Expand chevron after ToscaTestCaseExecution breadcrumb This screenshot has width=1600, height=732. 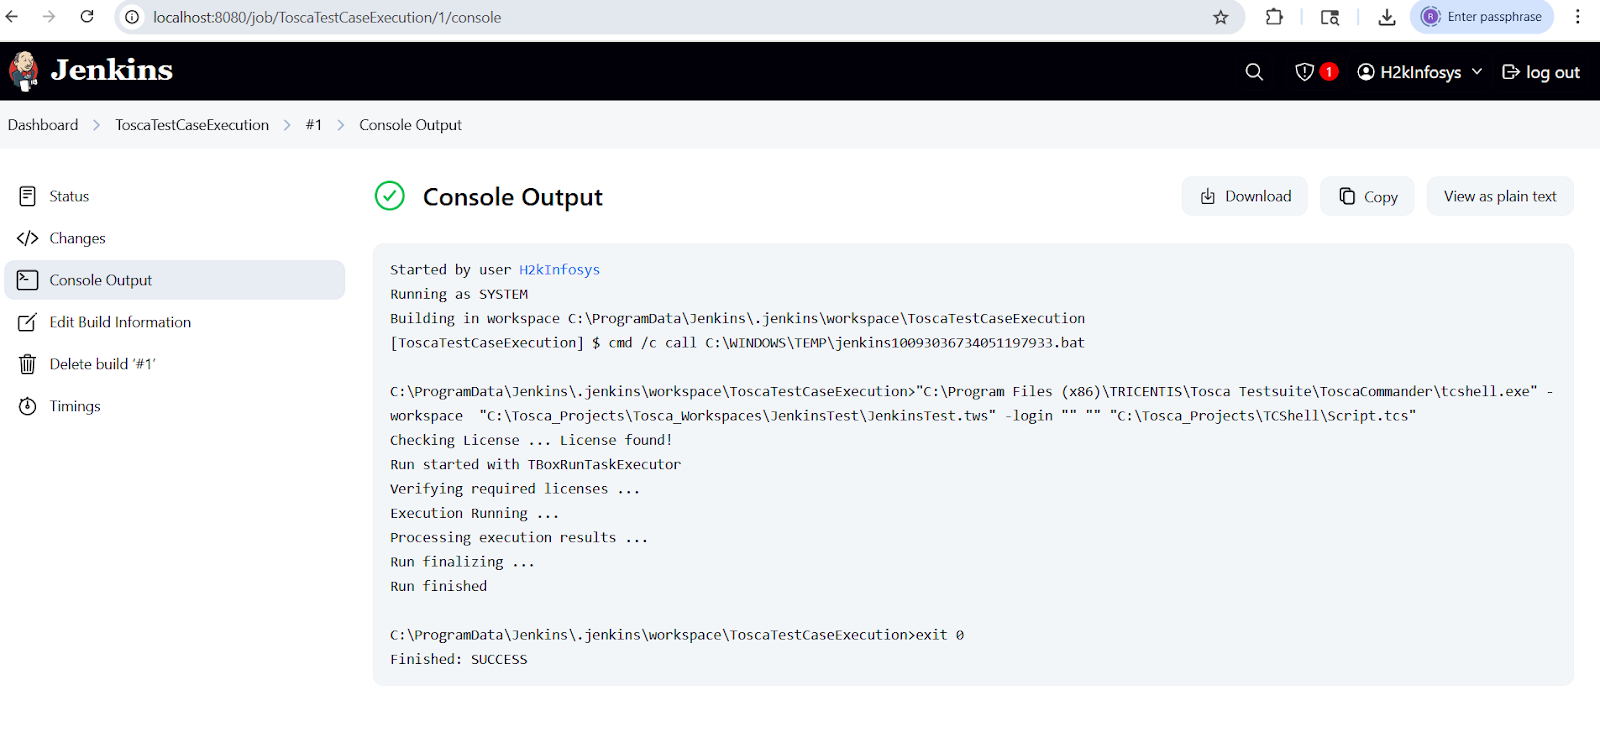(287, 125)
